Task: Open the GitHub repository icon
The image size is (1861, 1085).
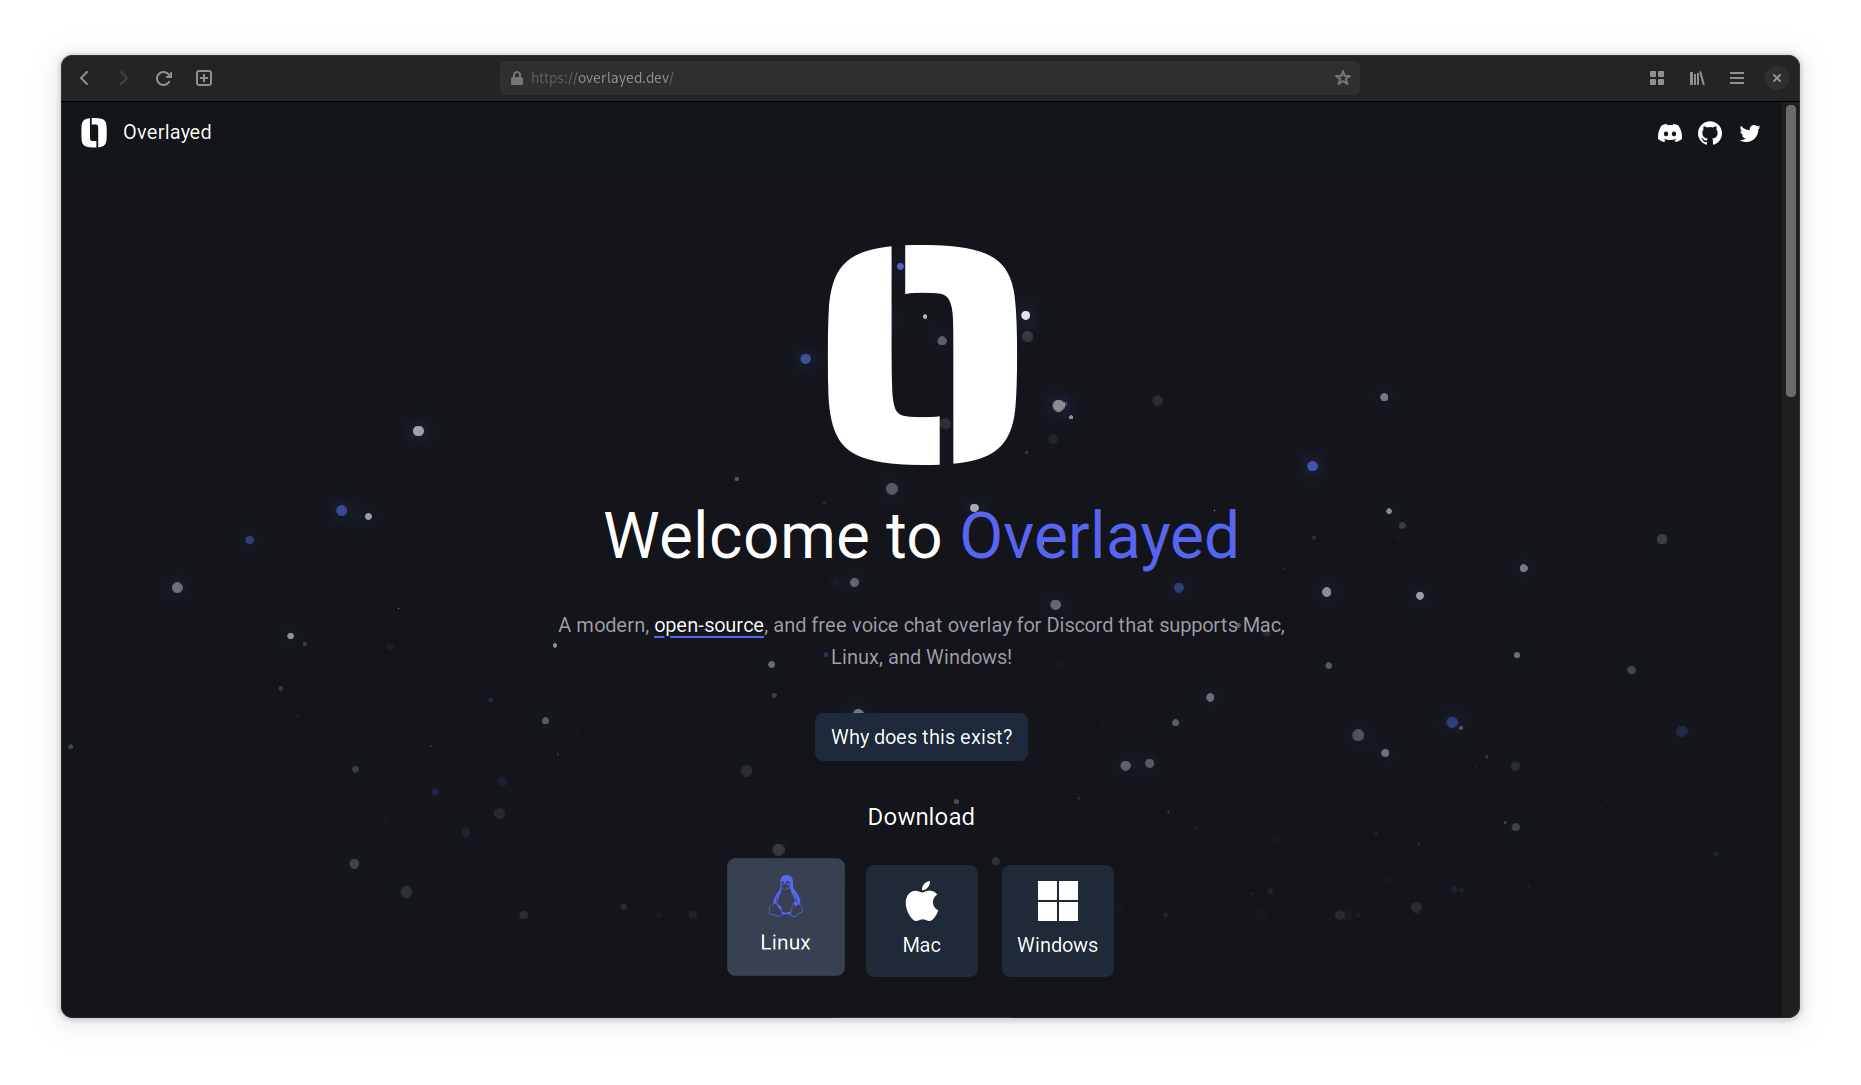Action: (x=1710, y=133)
